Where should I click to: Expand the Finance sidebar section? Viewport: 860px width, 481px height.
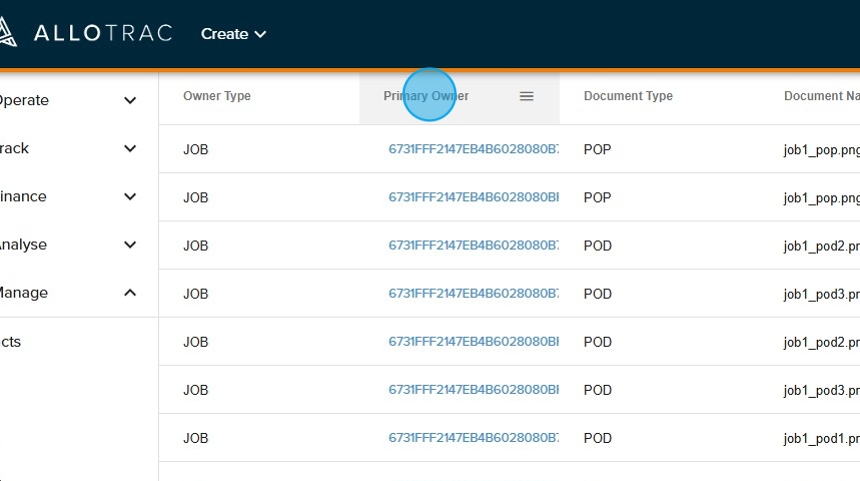pos(129,196)
